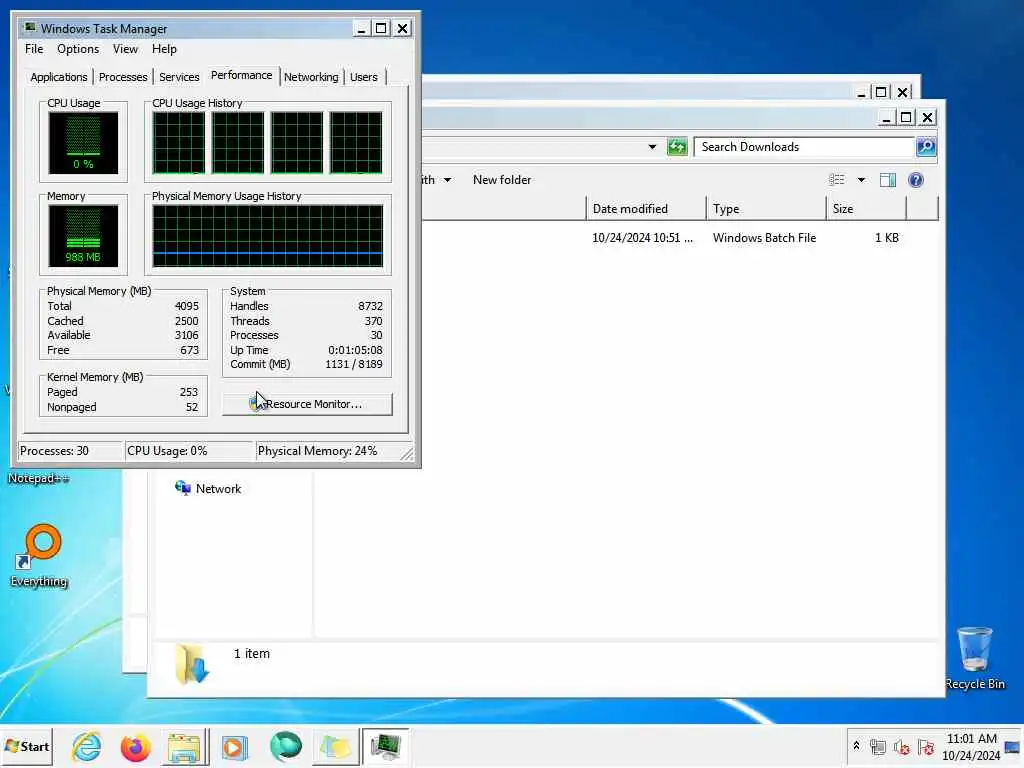The image size is (1024, 768).
Task: Click New folder in Explorer toolbar
Action: tap(502, 180)
